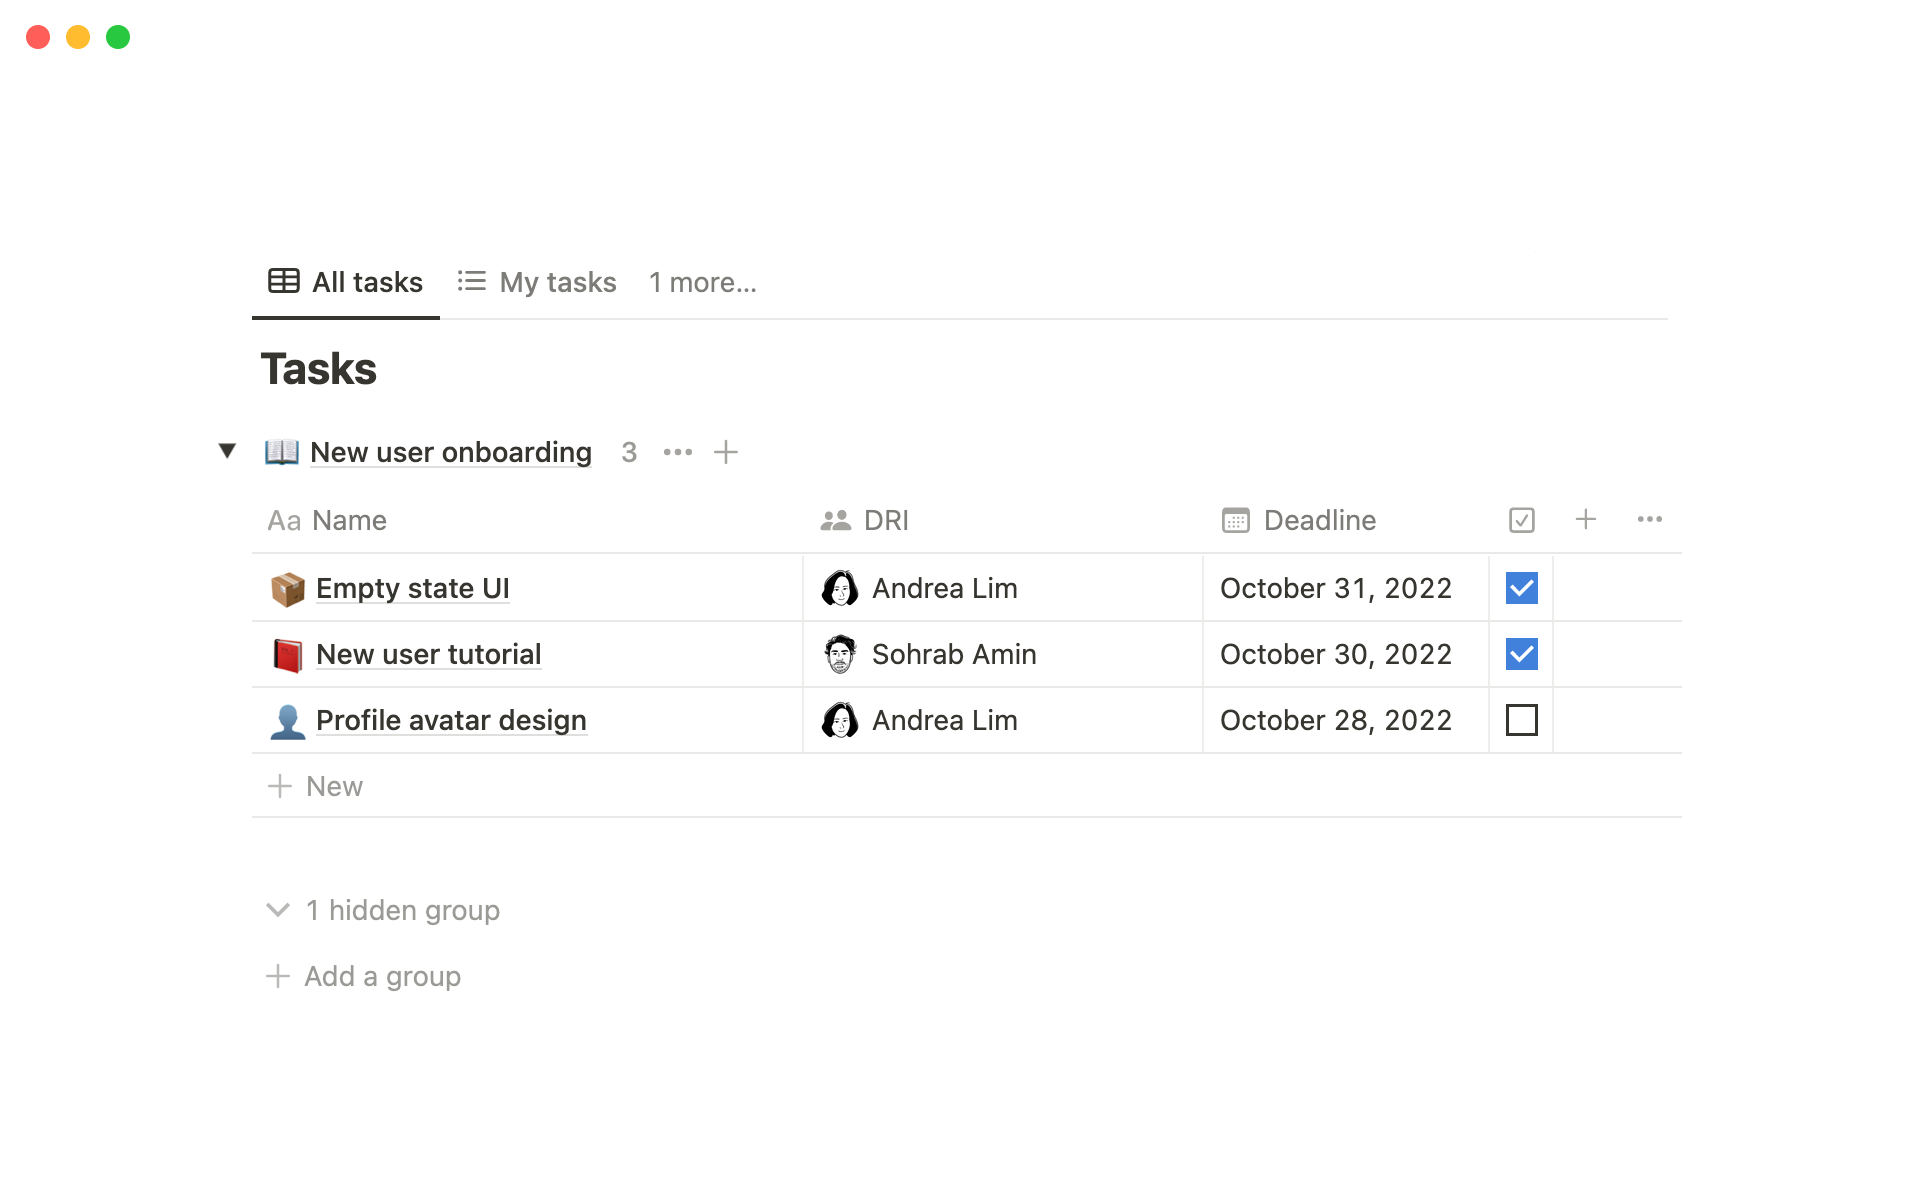Uncheck the Empty state UI checkbox
This screenshot has width=1920, height=1200.
click(x=1522, y=589)
